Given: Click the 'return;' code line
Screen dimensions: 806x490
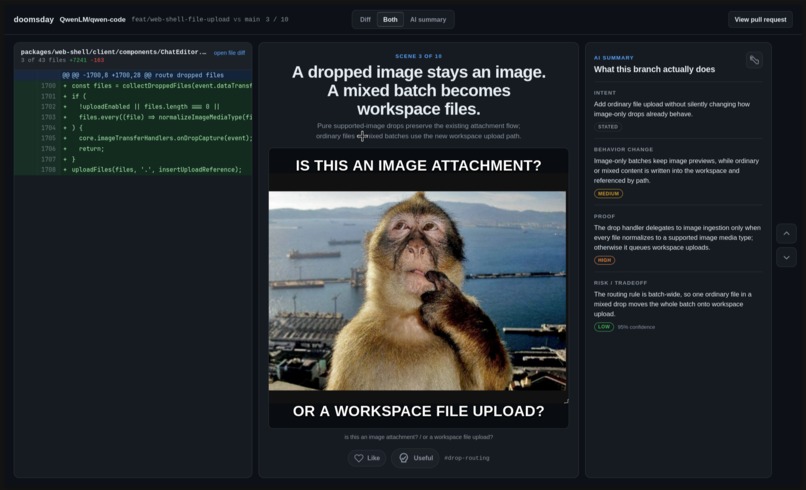Looking at the screenshot, I should [133, 149].
